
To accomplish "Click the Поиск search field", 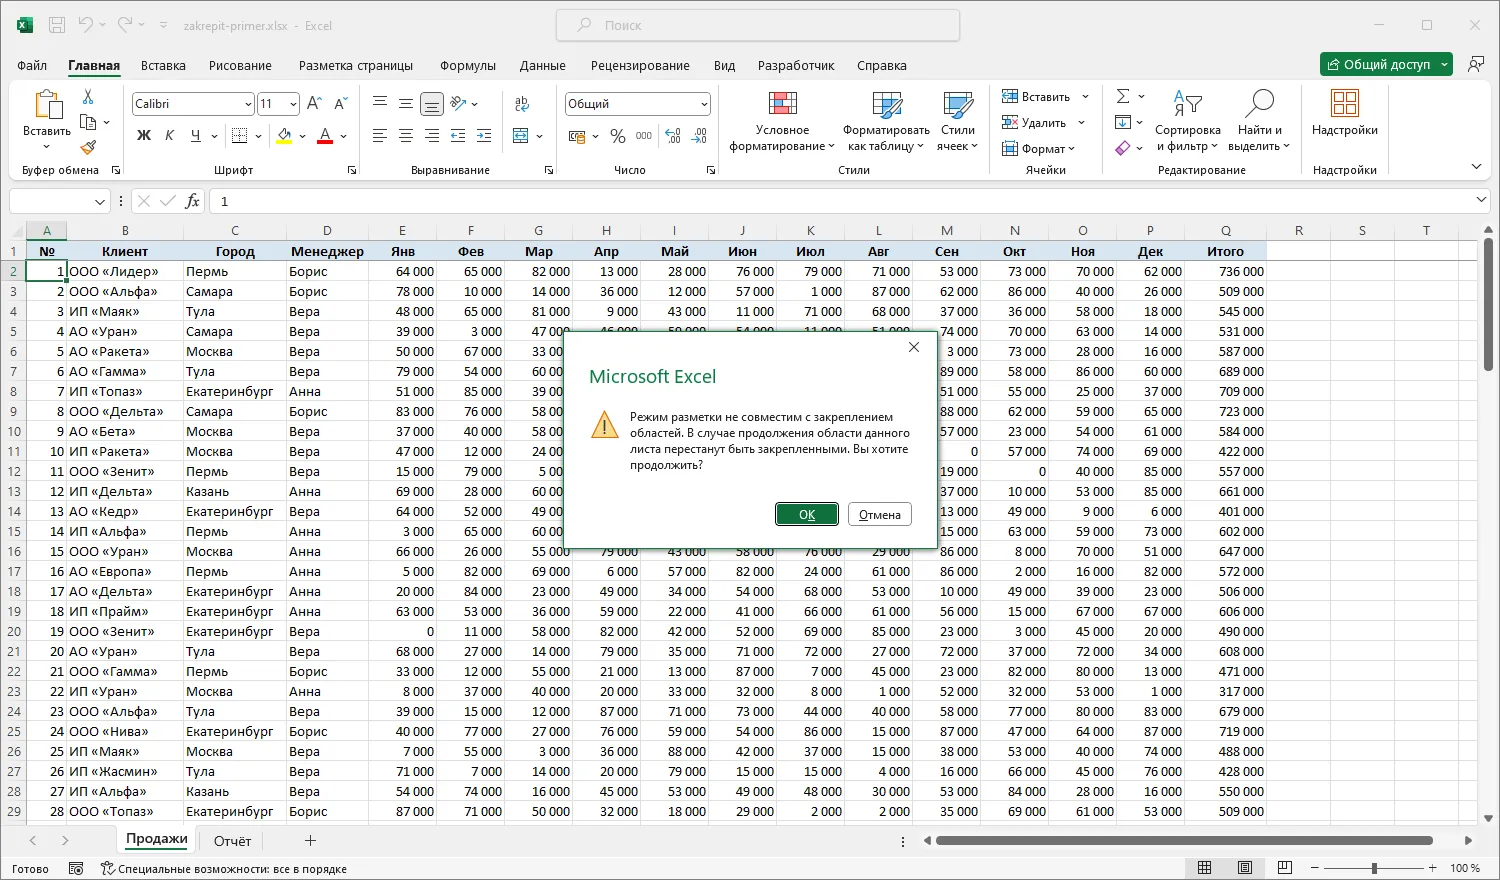I will [x=758, y=25].
